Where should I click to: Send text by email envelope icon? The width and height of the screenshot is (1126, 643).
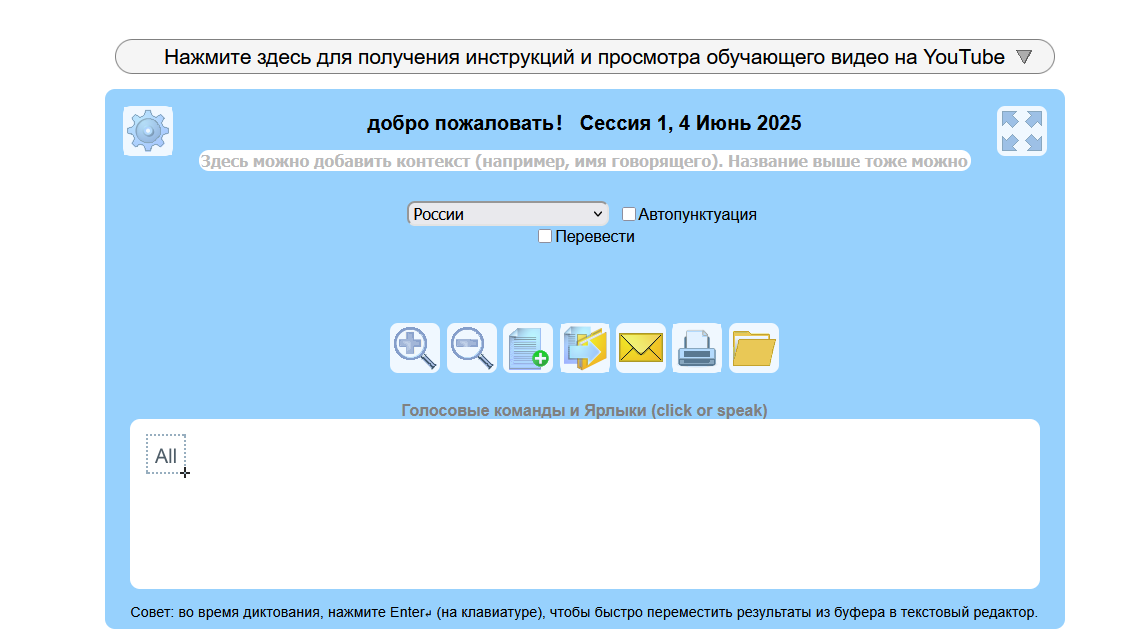[x=641, y=348]
